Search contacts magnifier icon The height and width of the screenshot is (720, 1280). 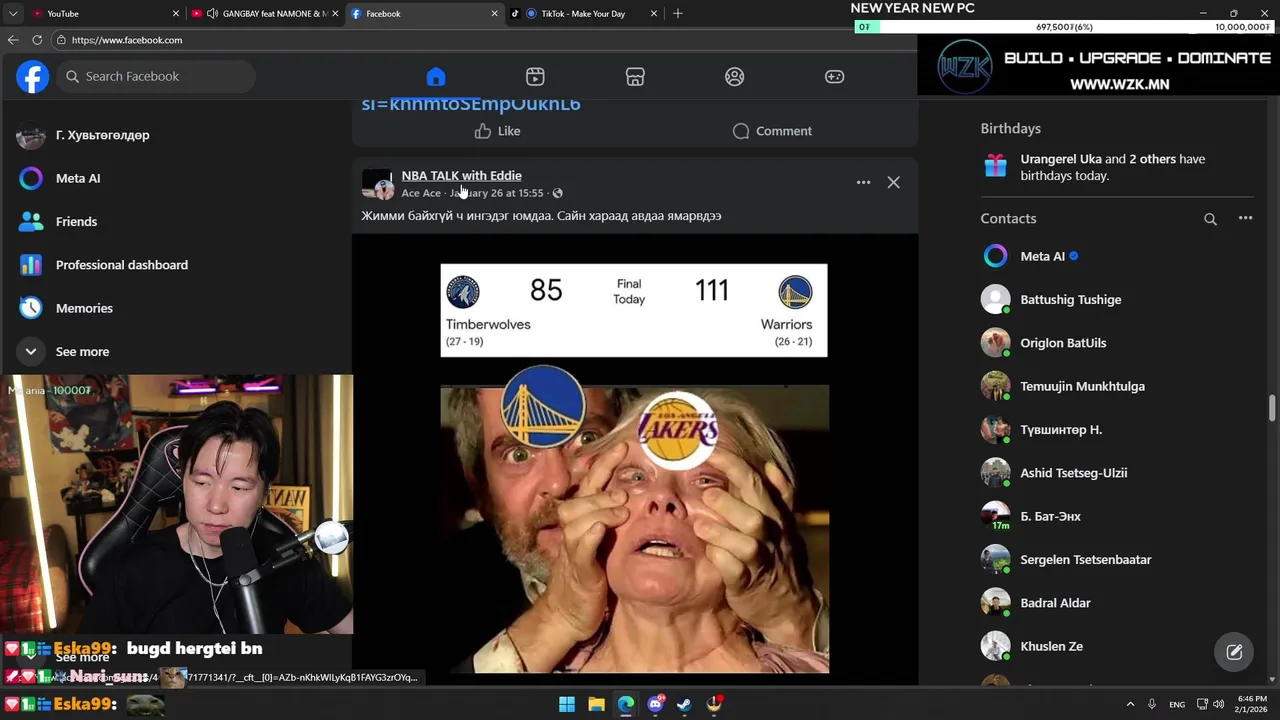1210,218
